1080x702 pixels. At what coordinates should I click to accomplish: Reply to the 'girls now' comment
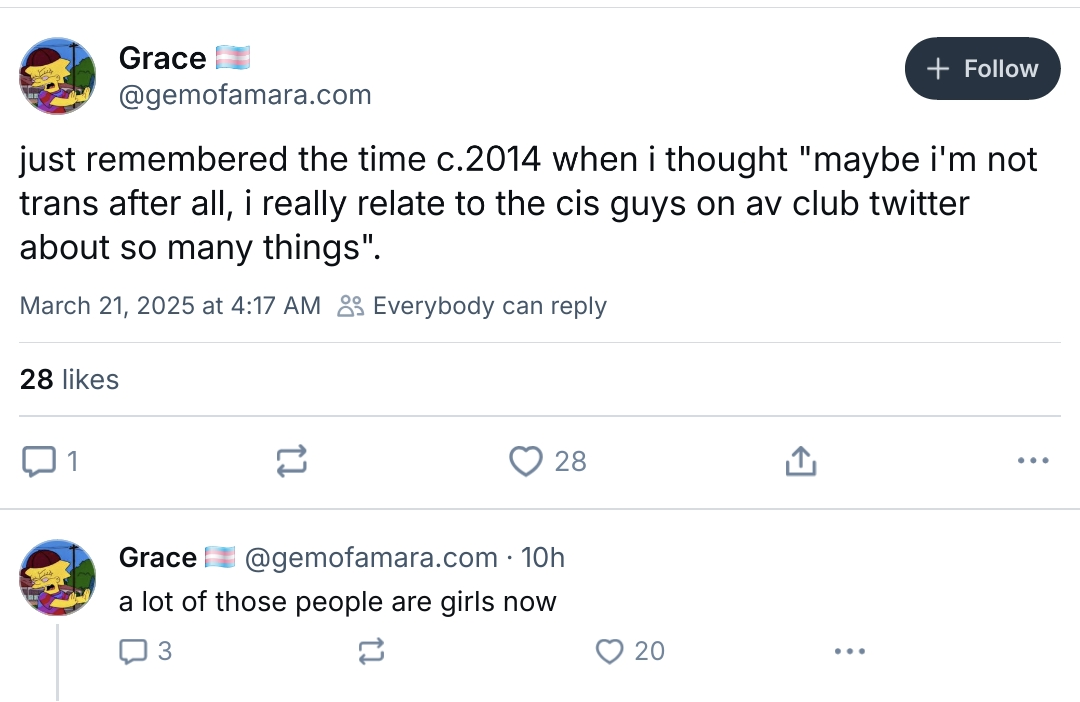coord(133,651)
